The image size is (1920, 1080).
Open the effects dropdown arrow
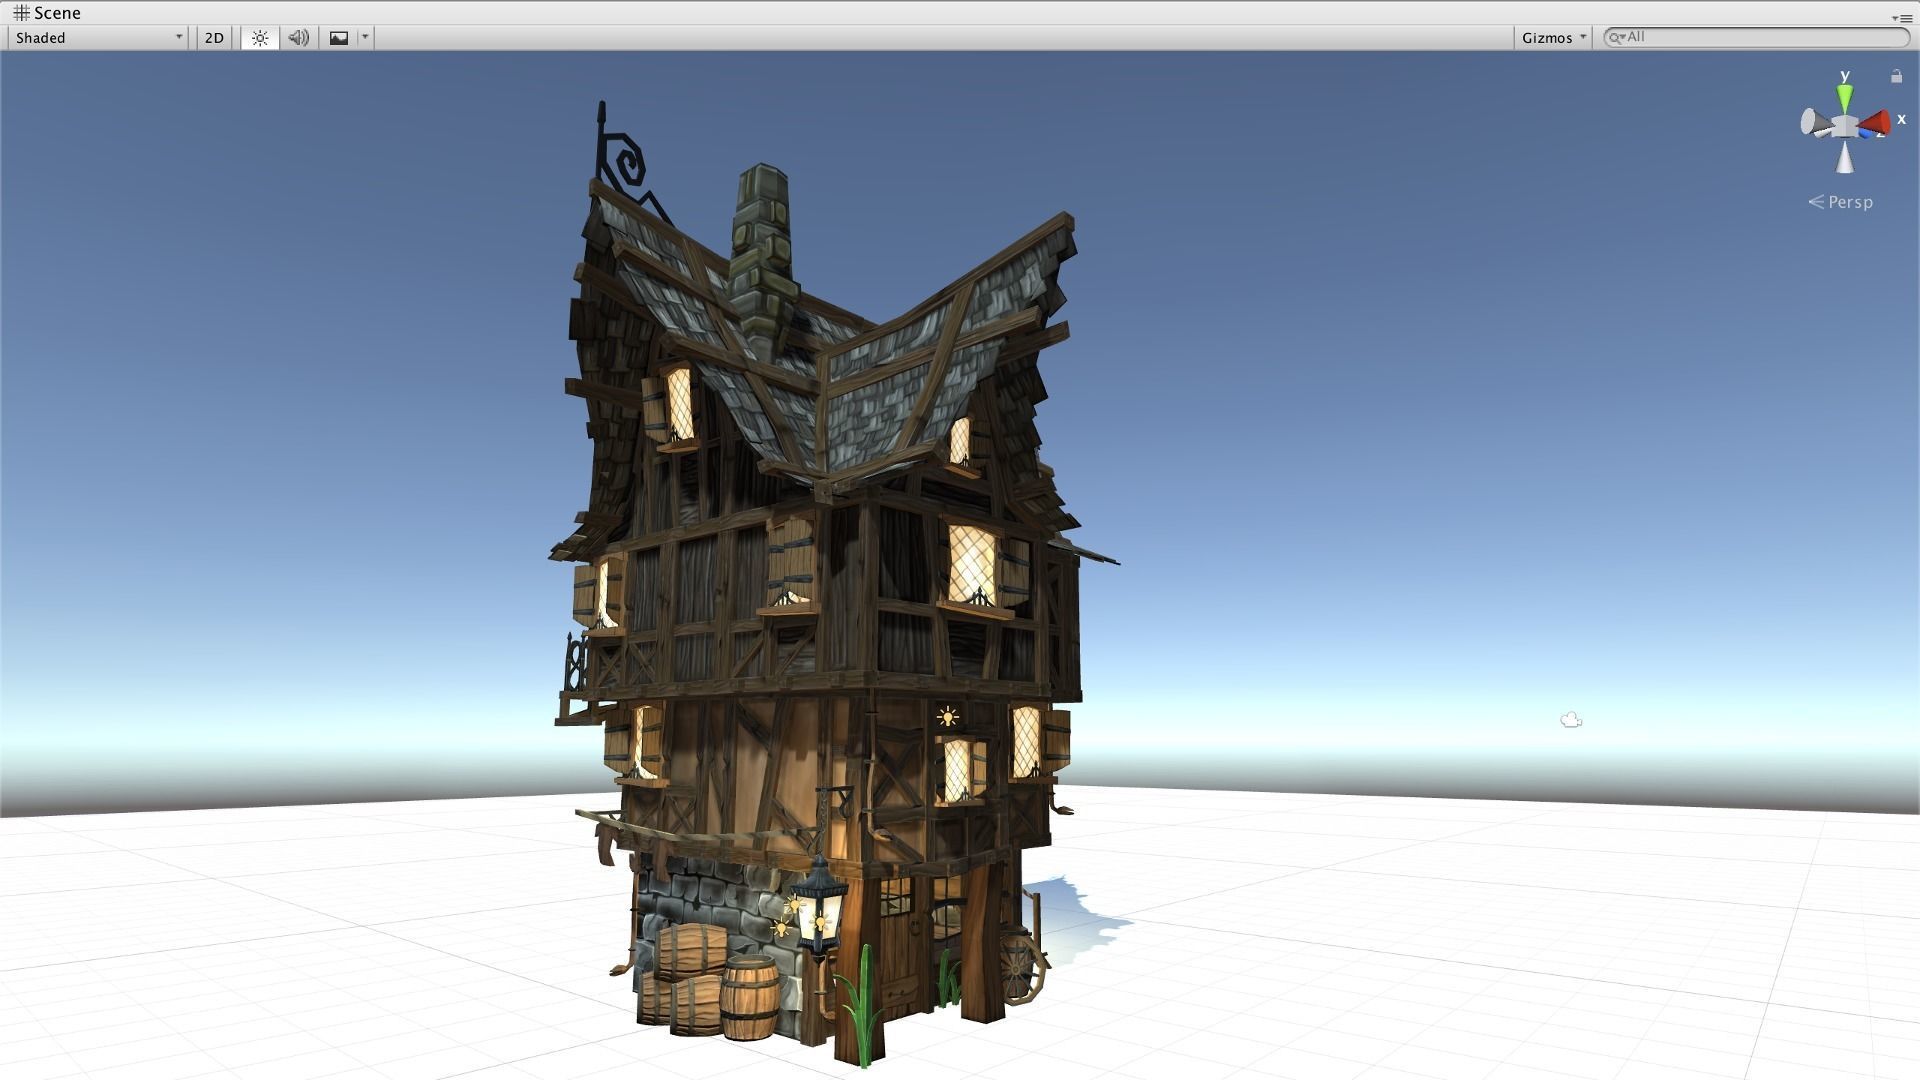coord(365,38)
